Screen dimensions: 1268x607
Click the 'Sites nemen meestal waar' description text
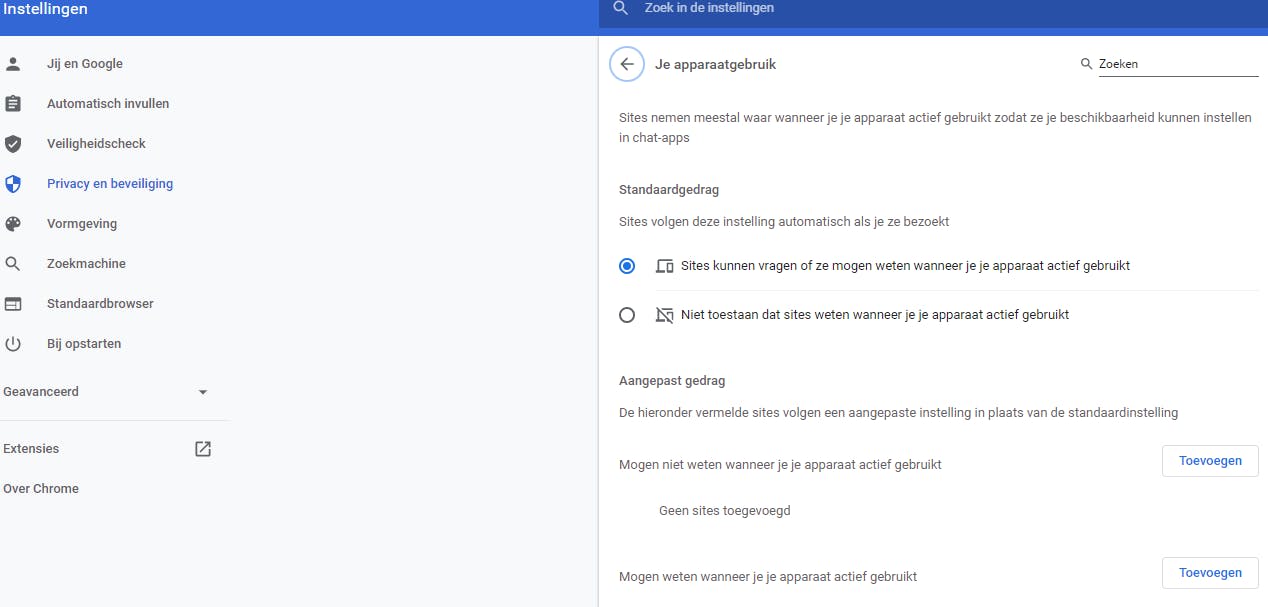pos(935,127)
